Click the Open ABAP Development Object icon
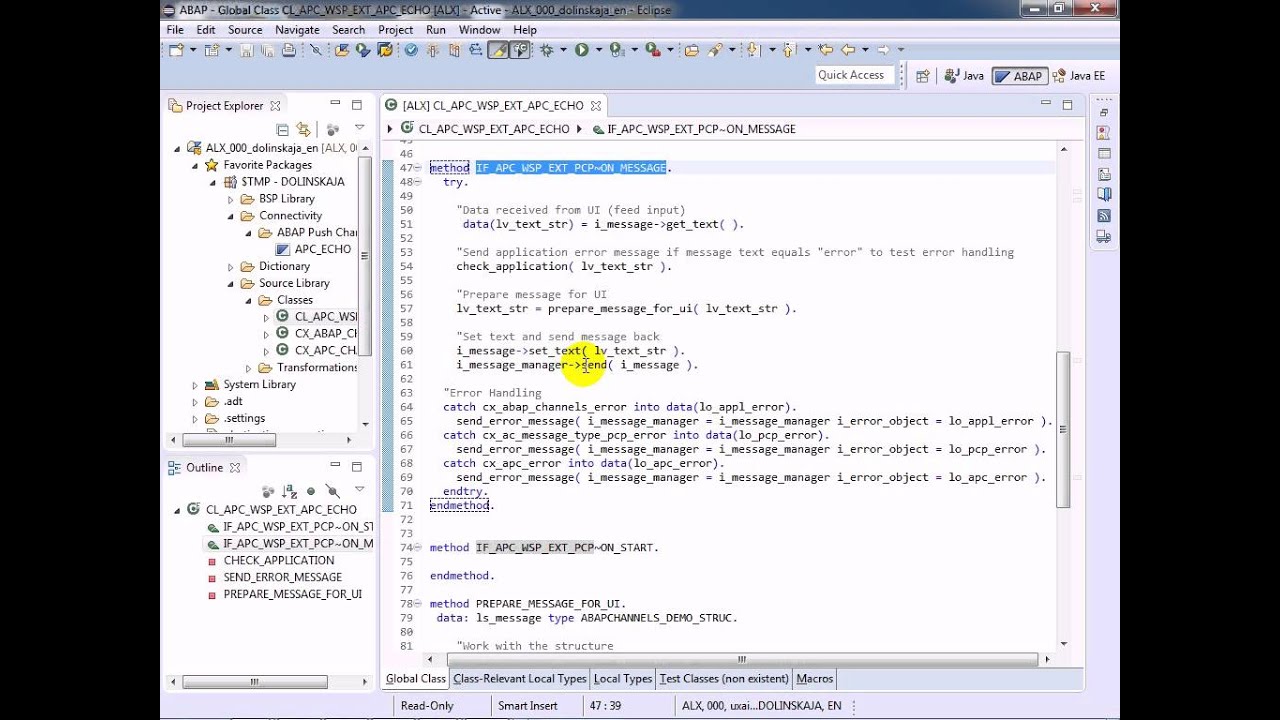Screen dimensions: 1280x720 pos(341,50)
